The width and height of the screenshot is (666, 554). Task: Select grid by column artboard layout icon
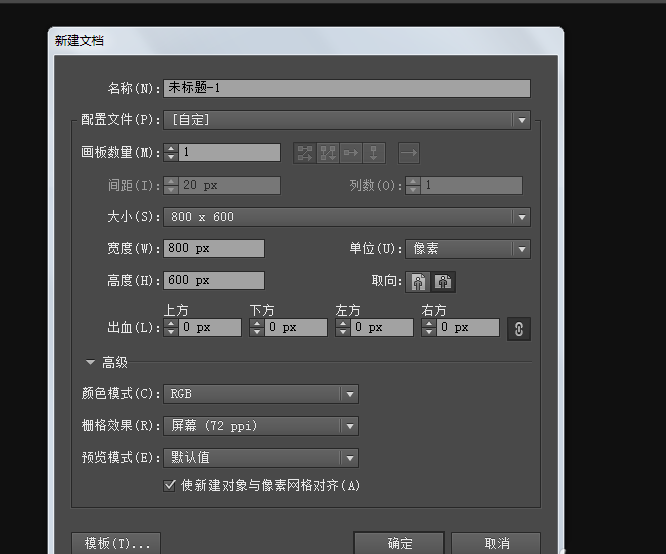tap(328, 153)
